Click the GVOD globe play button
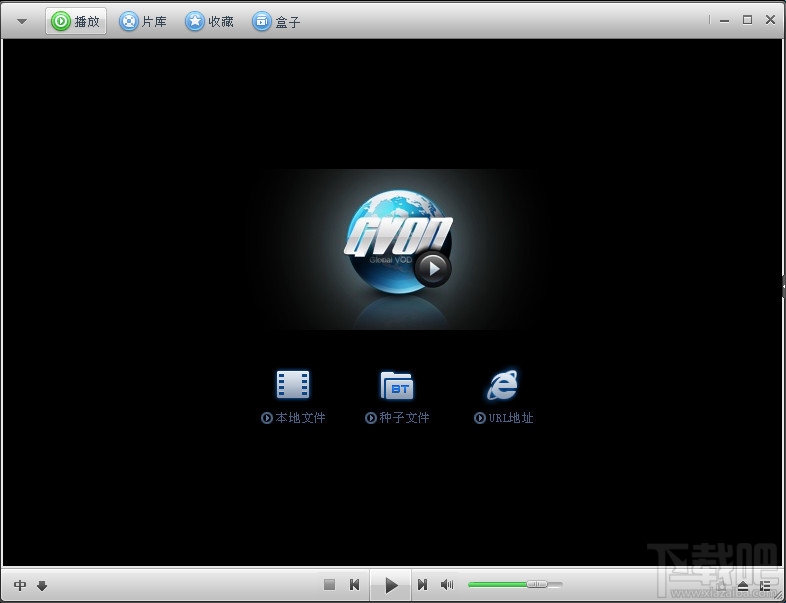Screen dimensions: 786x603 [433, 269]
